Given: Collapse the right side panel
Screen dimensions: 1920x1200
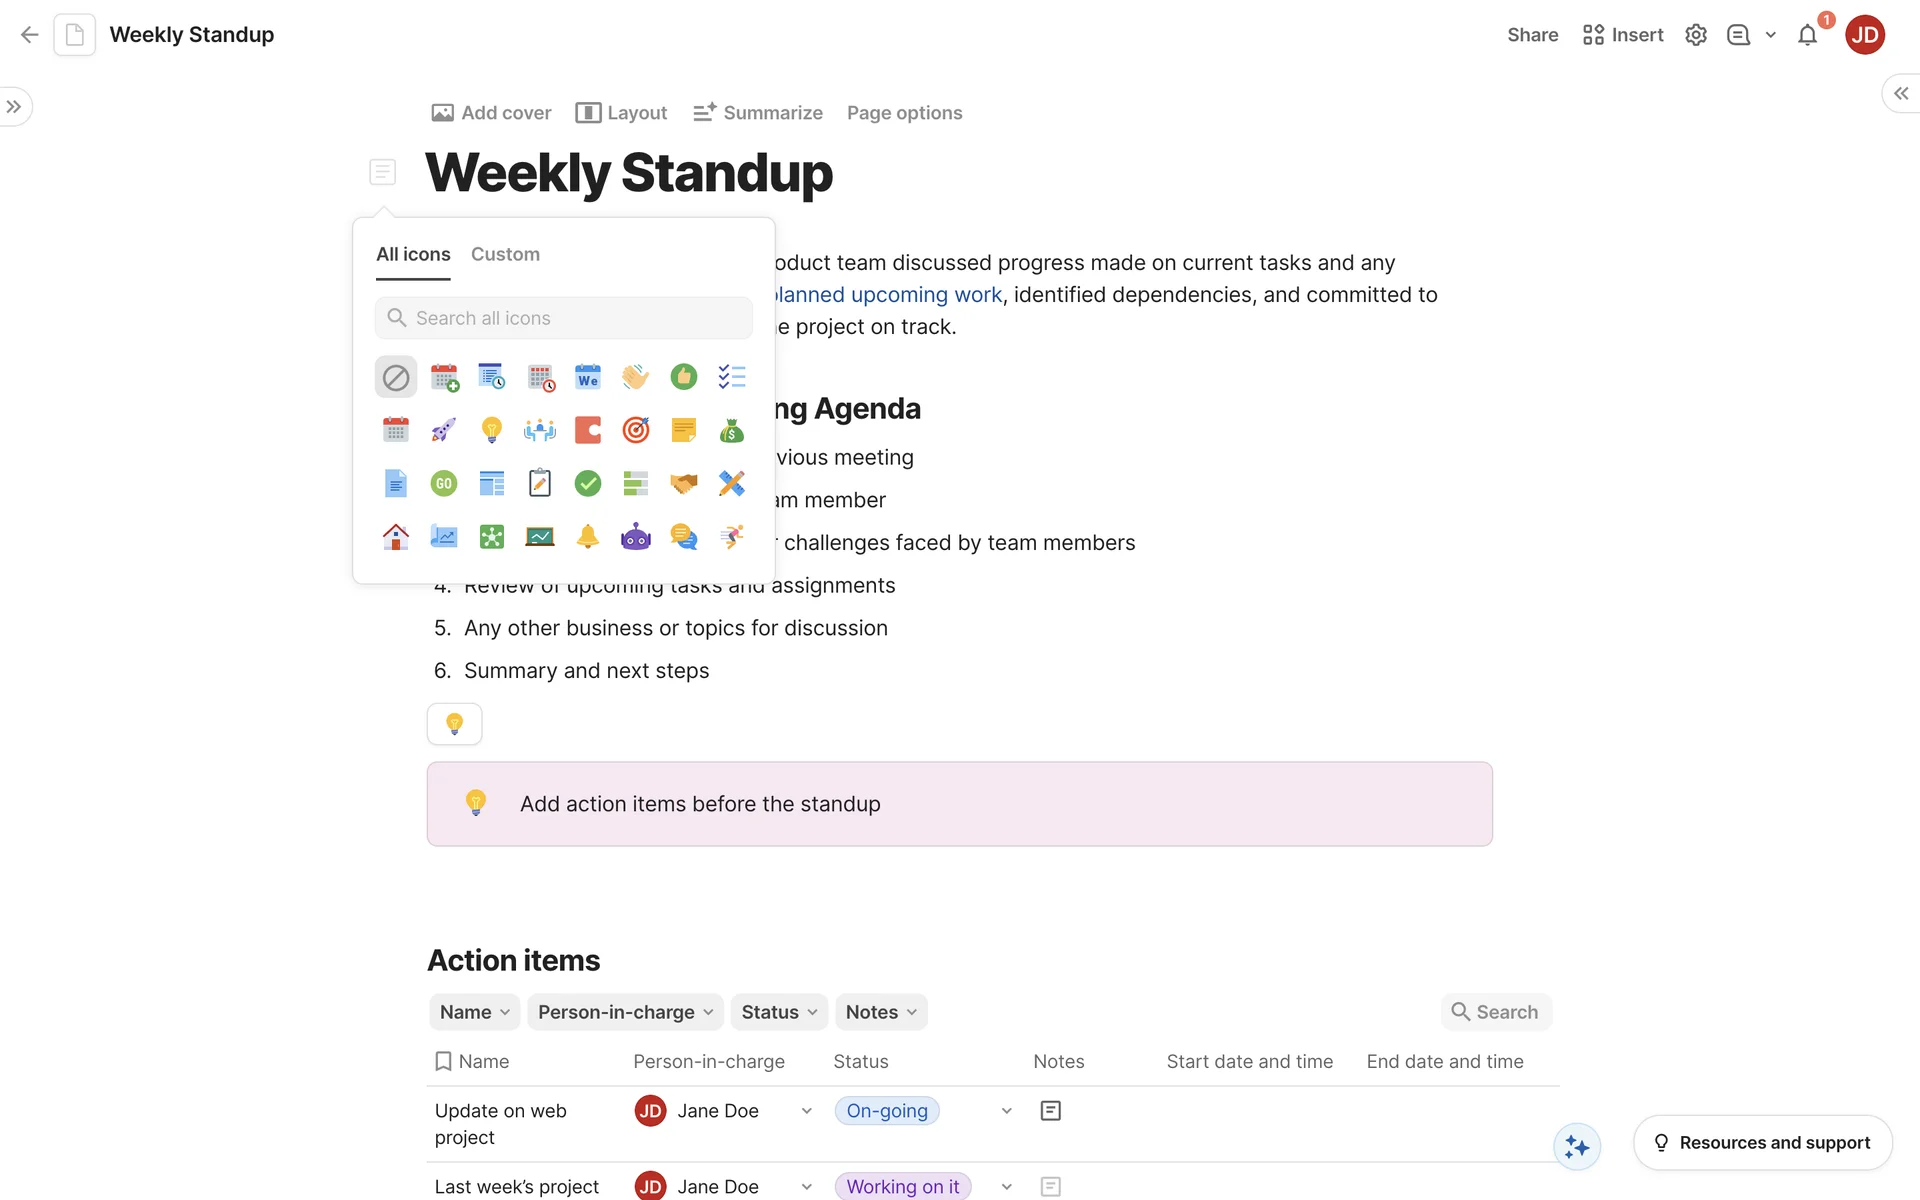Looking at the screenshot, I should 1901,93.
